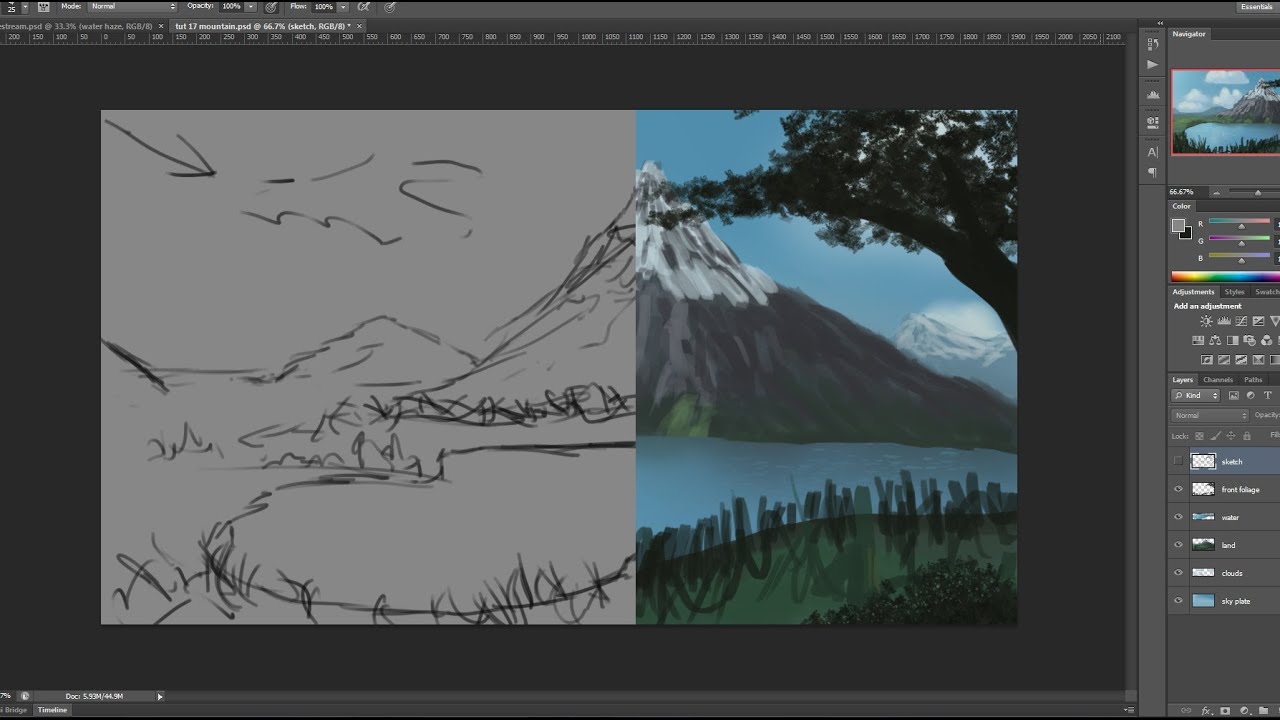Viewport: 1280px width, 720px height.
Task: Filter layers by adjustment layers icon
Action: coord(1250,395)
